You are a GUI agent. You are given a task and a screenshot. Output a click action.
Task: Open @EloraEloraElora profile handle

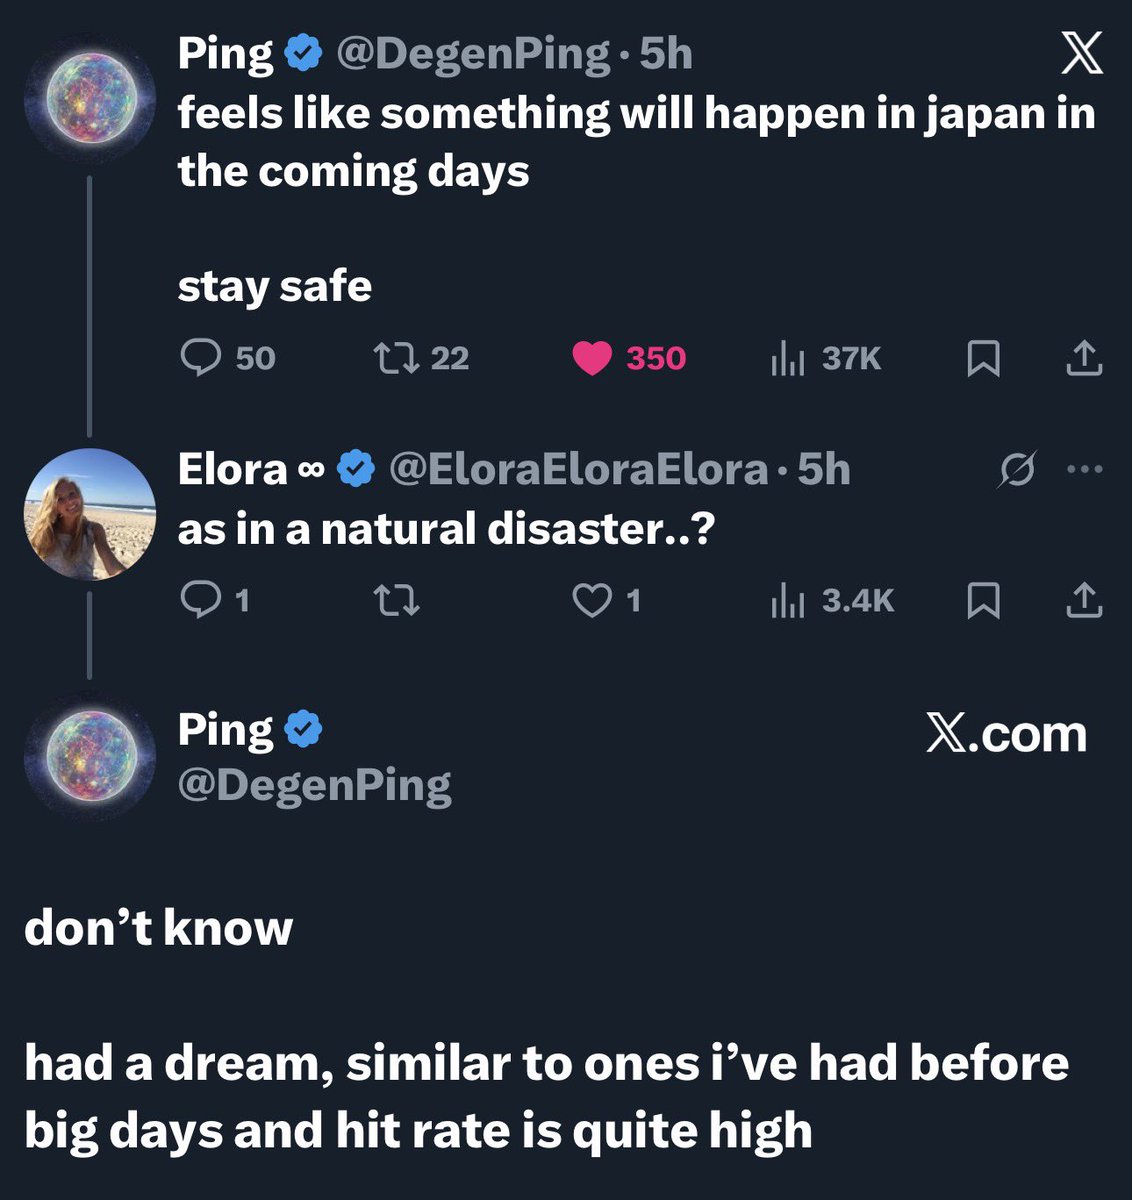coord(577,469)
